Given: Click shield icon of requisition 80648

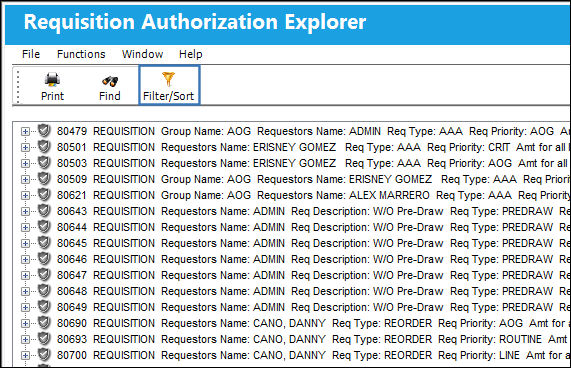Looking at the screenshot, I should coord(44,290).
